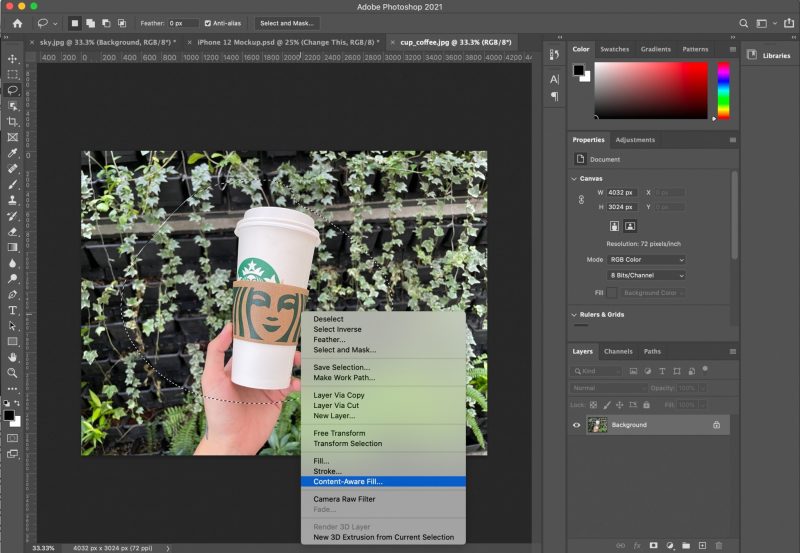800x553 pixels.
Task: Collapse the Canvas section
Action: click(x=574, y=179)
